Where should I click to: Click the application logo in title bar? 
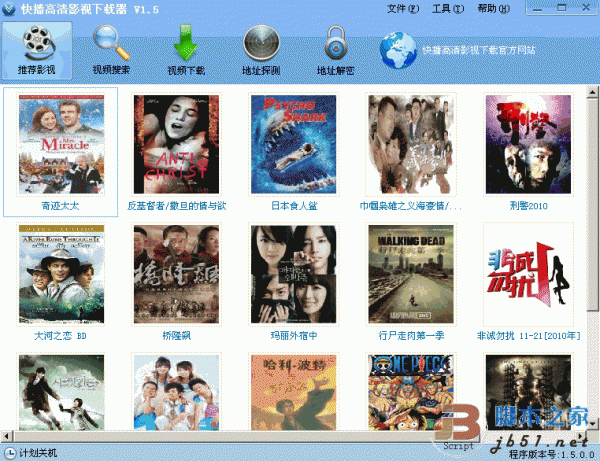tap(8, 9)
